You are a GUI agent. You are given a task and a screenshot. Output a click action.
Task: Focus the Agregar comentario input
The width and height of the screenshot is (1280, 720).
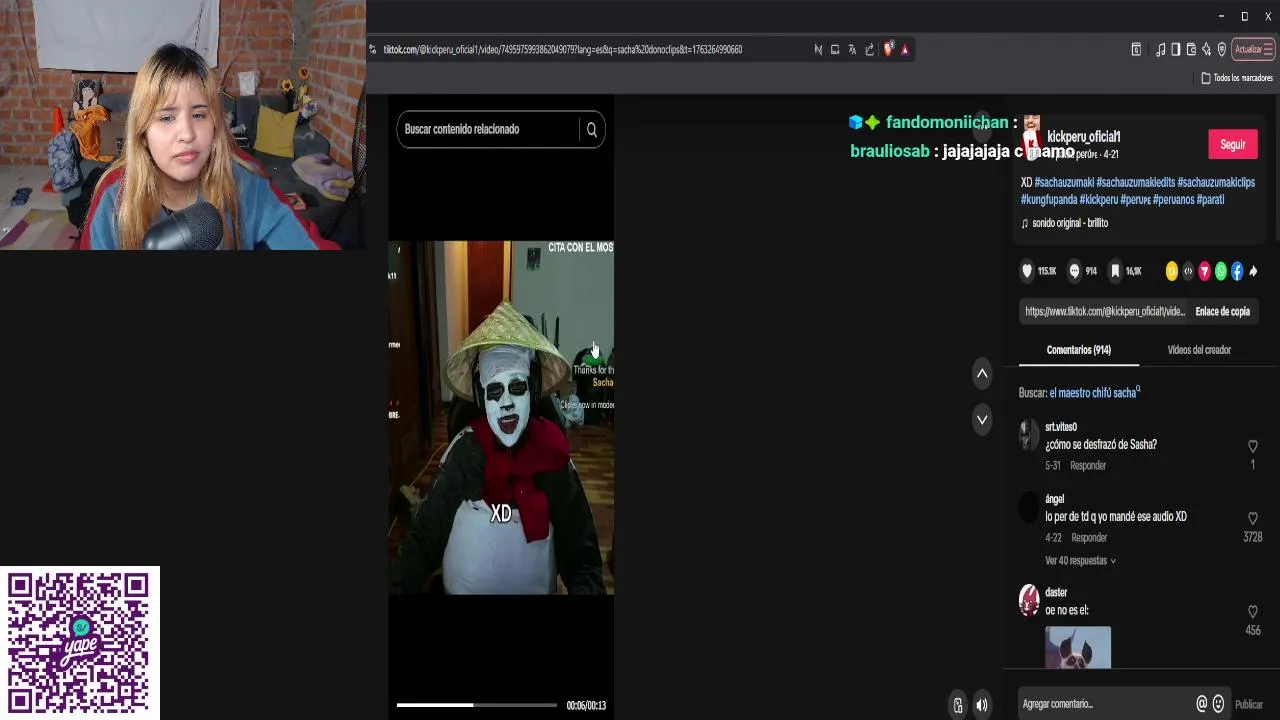pos(1106,704)
